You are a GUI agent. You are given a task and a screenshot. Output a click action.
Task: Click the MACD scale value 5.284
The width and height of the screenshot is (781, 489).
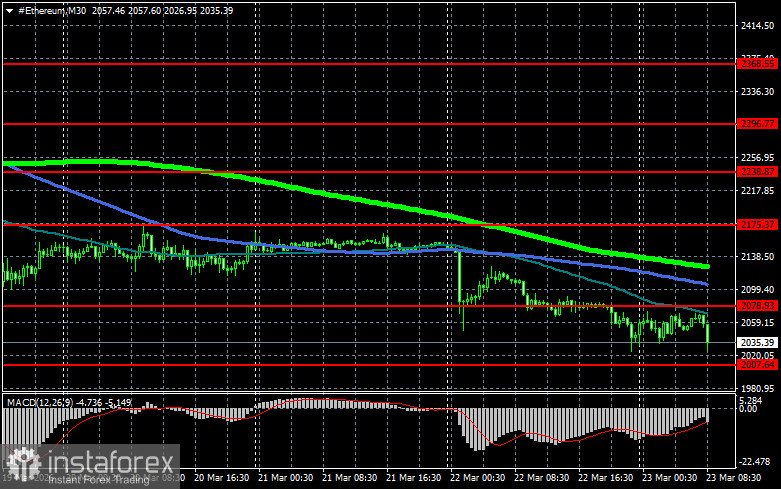751,401
